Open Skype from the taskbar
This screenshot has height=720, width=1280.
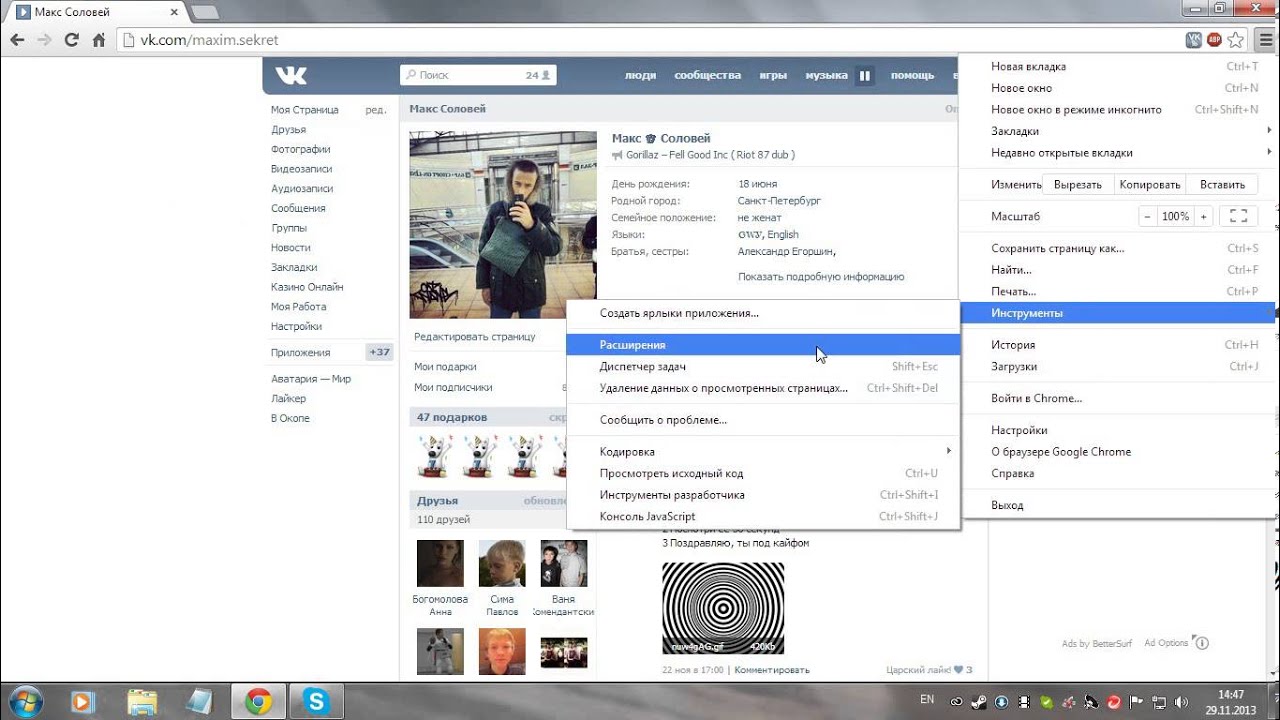[x=317, y=701]
